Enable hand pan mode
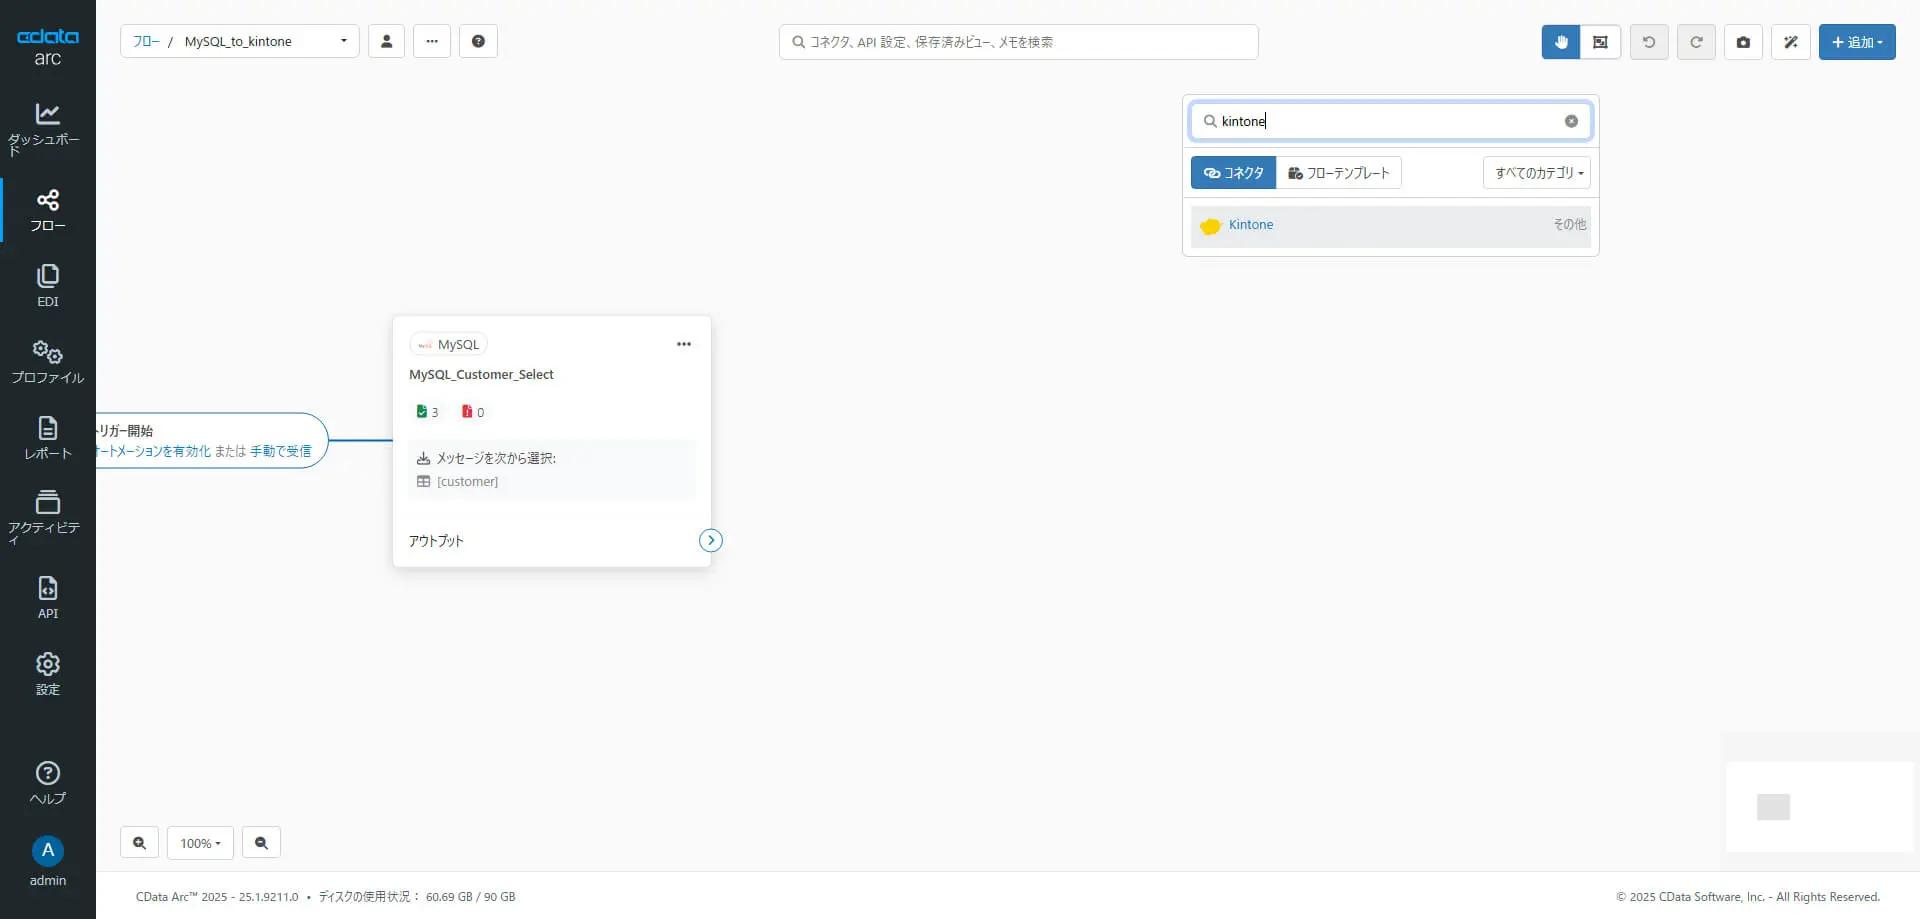 1561,42
